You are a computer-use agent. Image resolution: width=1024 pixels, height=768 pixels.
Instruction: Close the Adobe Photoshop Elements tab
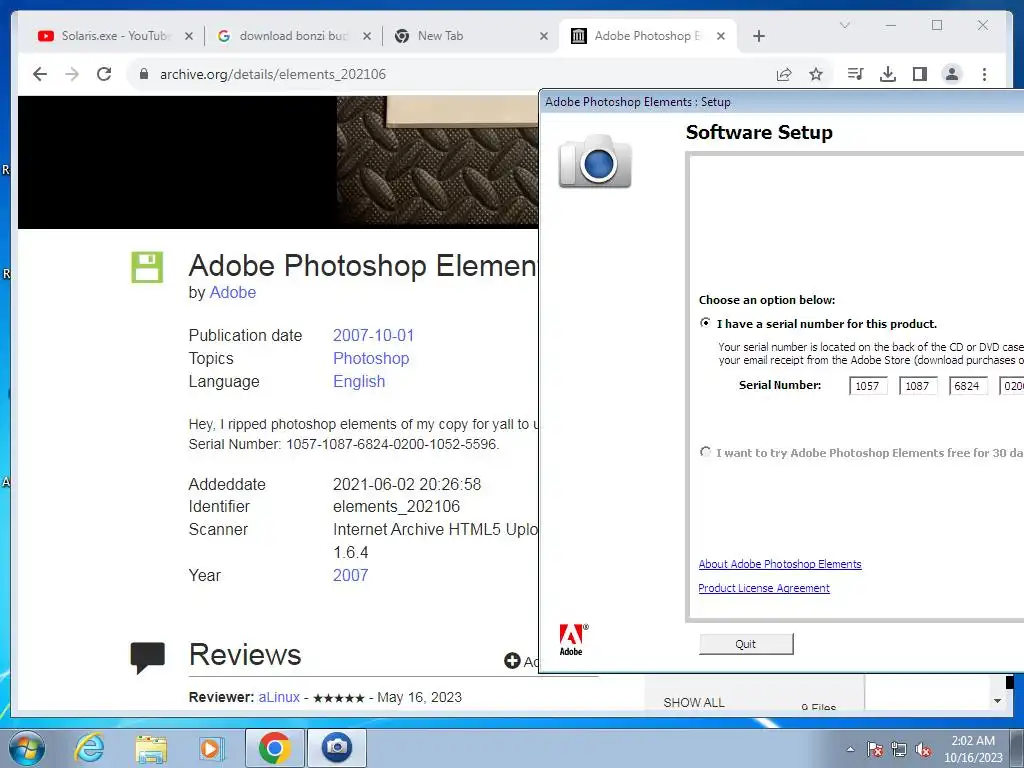(x=720, y=36)
